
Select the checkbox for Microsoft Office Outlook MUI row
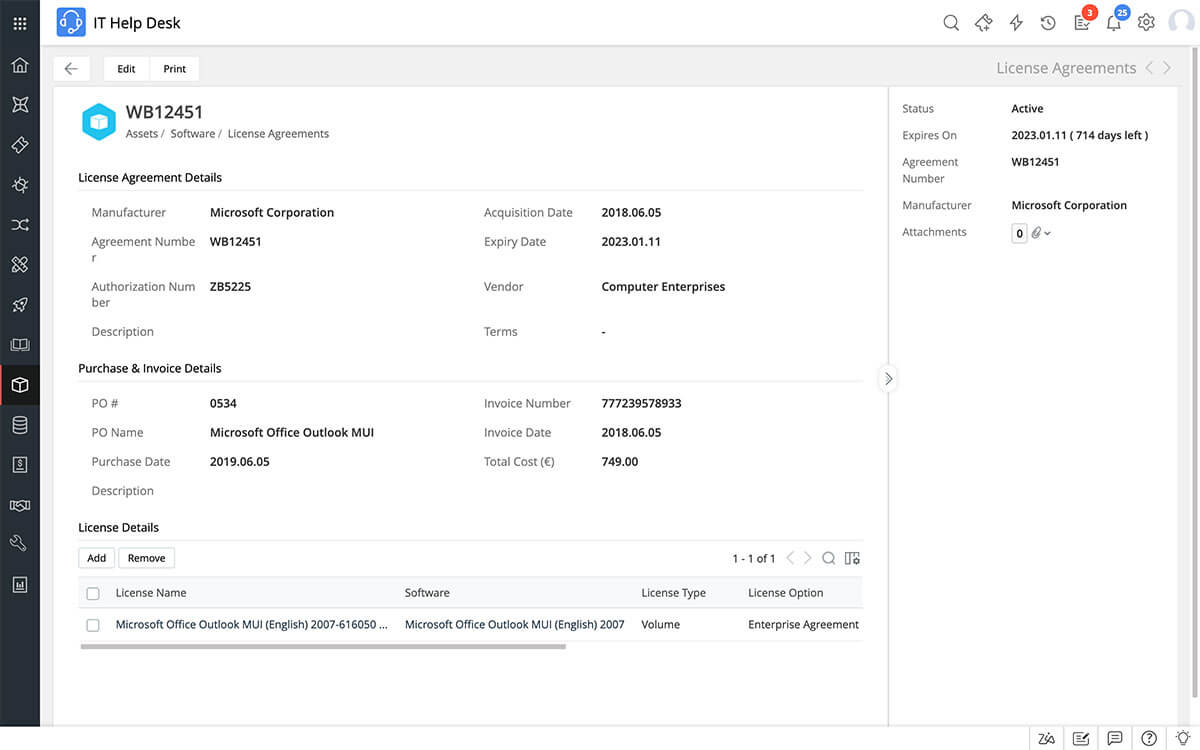coord(93,624)
